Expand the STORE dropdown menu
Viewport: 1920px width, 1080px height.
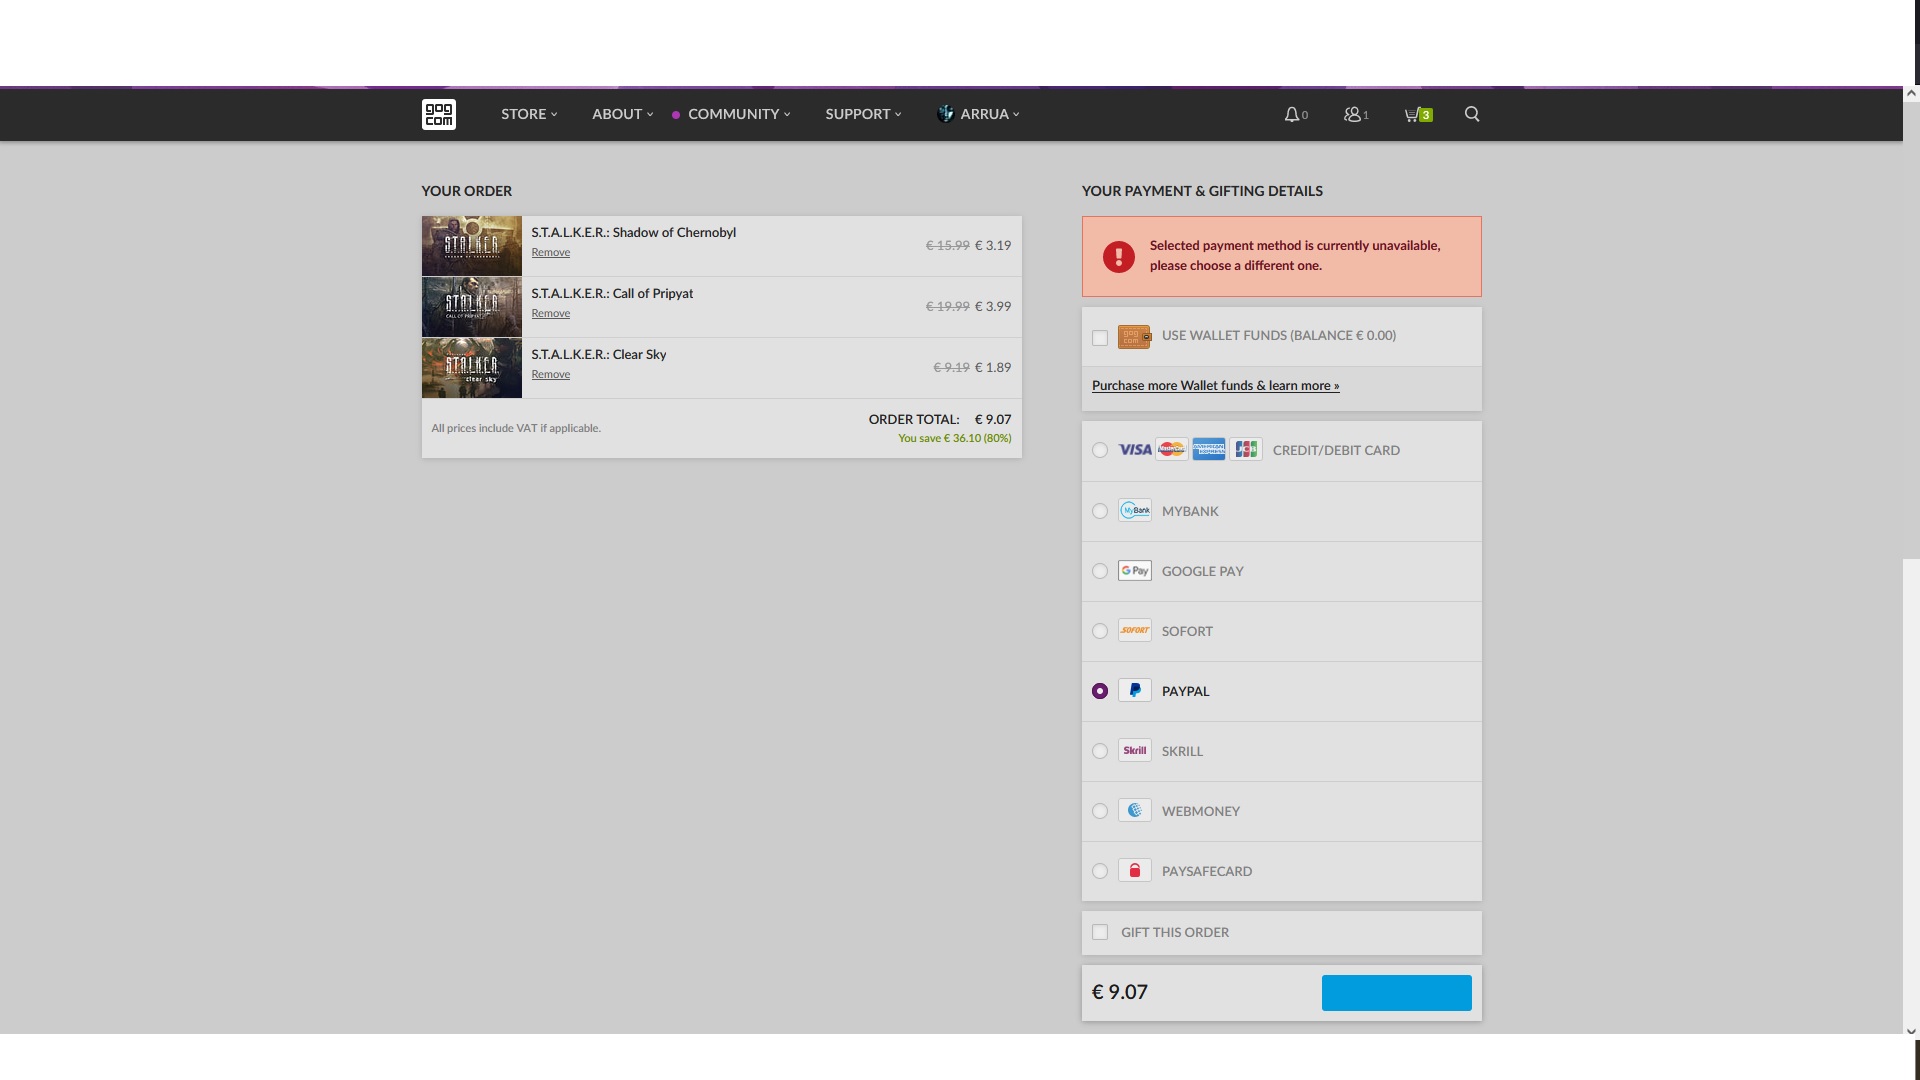(529, 114)
